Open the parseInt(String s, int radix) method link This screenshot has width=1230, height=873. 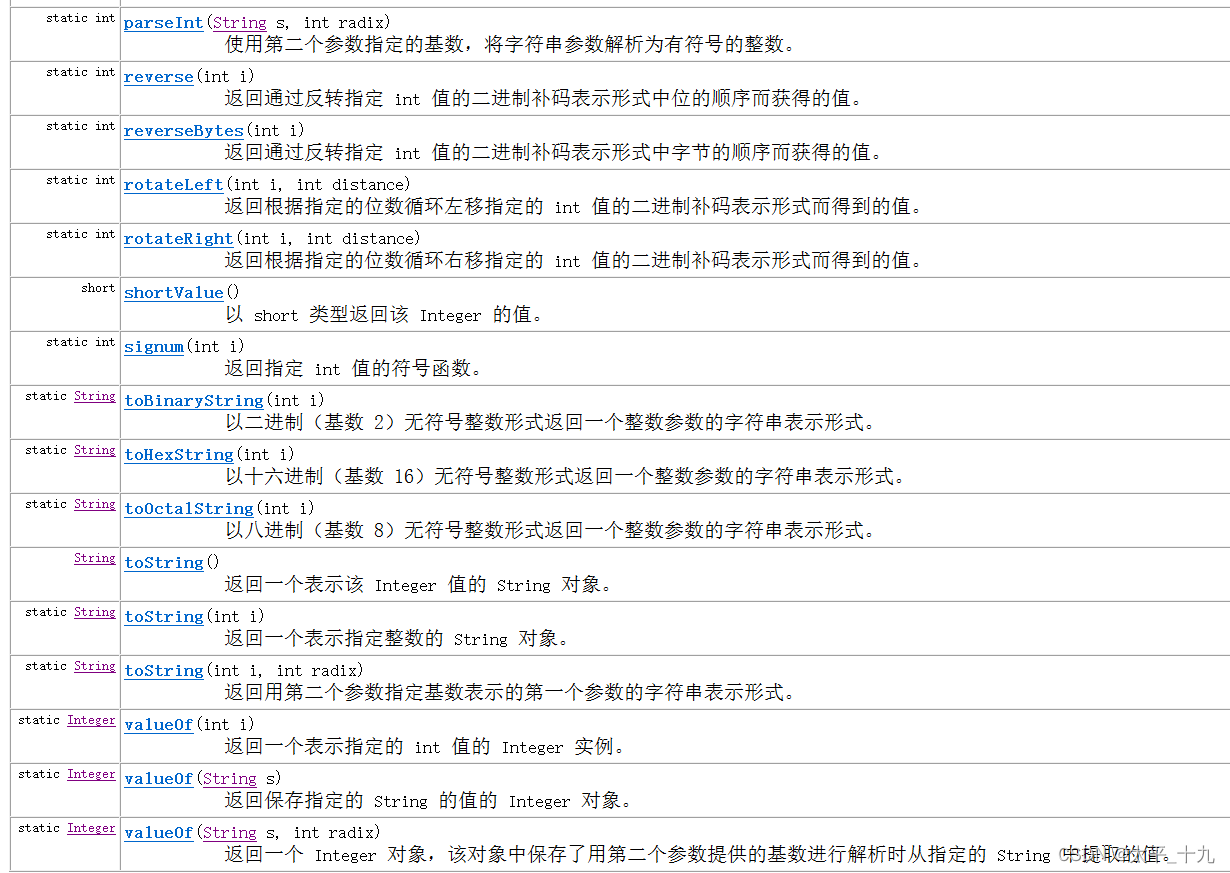[x=162, y=22]
